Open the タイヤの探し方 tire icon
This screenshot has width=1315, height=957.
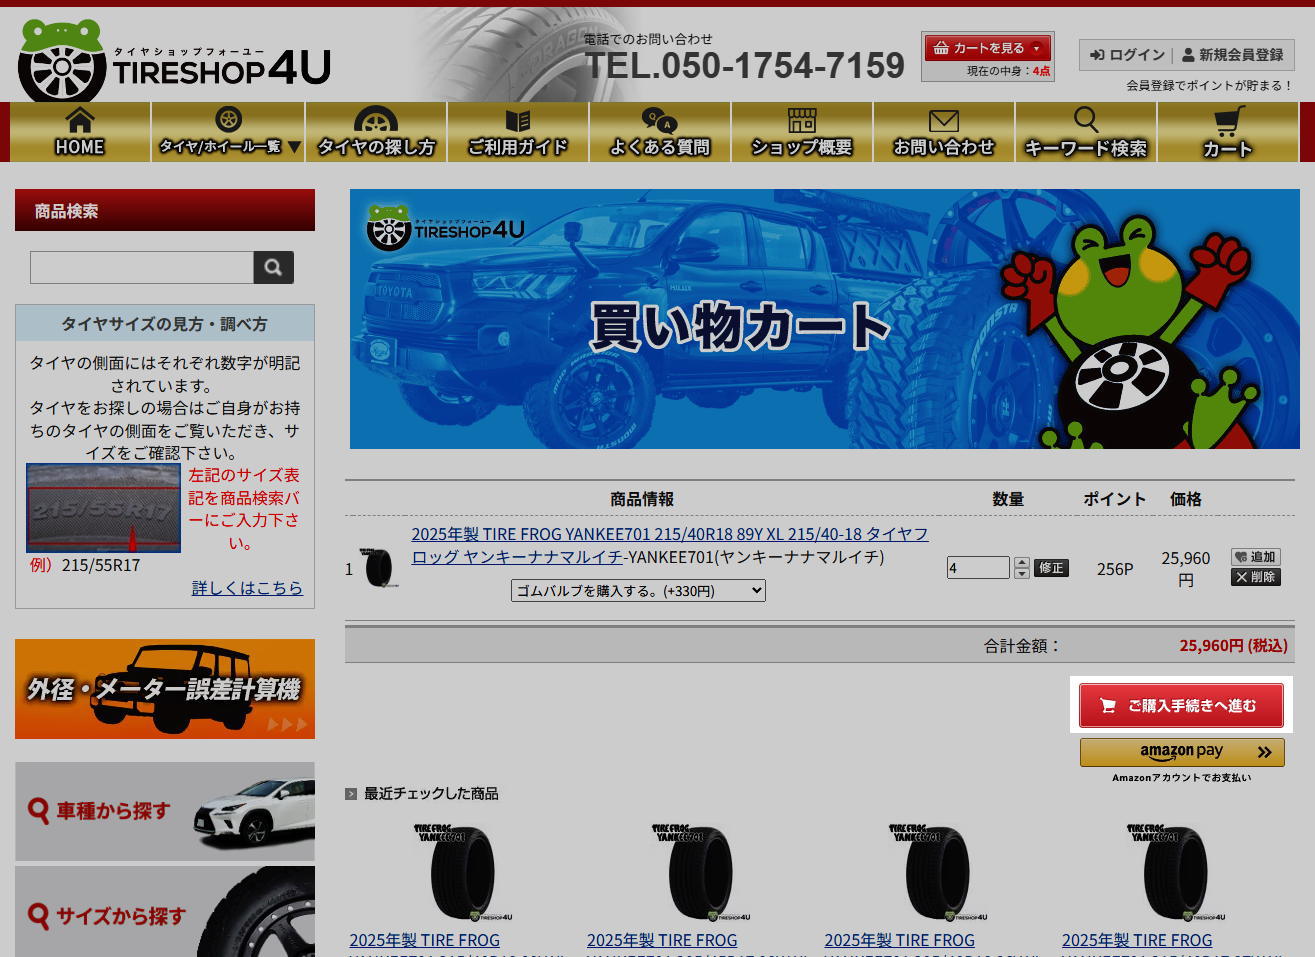click(376, 121)
